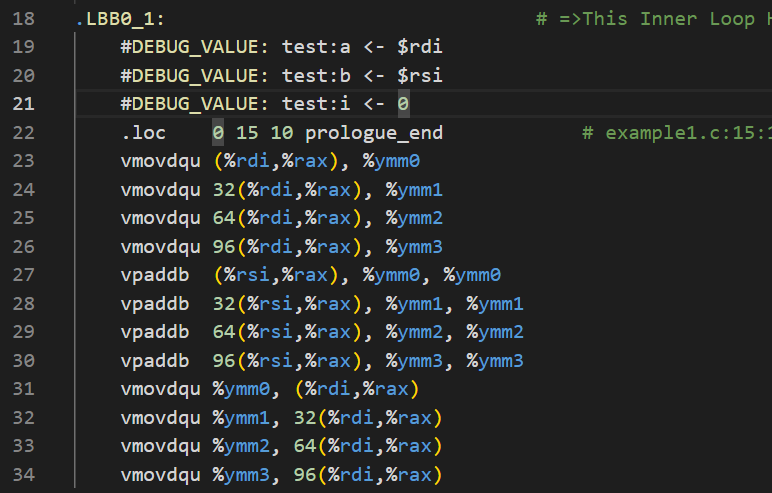Click line number 21 in the gutter
Image resolution: width=772 pixels, height=493 pixels.
tap(24, 104)
